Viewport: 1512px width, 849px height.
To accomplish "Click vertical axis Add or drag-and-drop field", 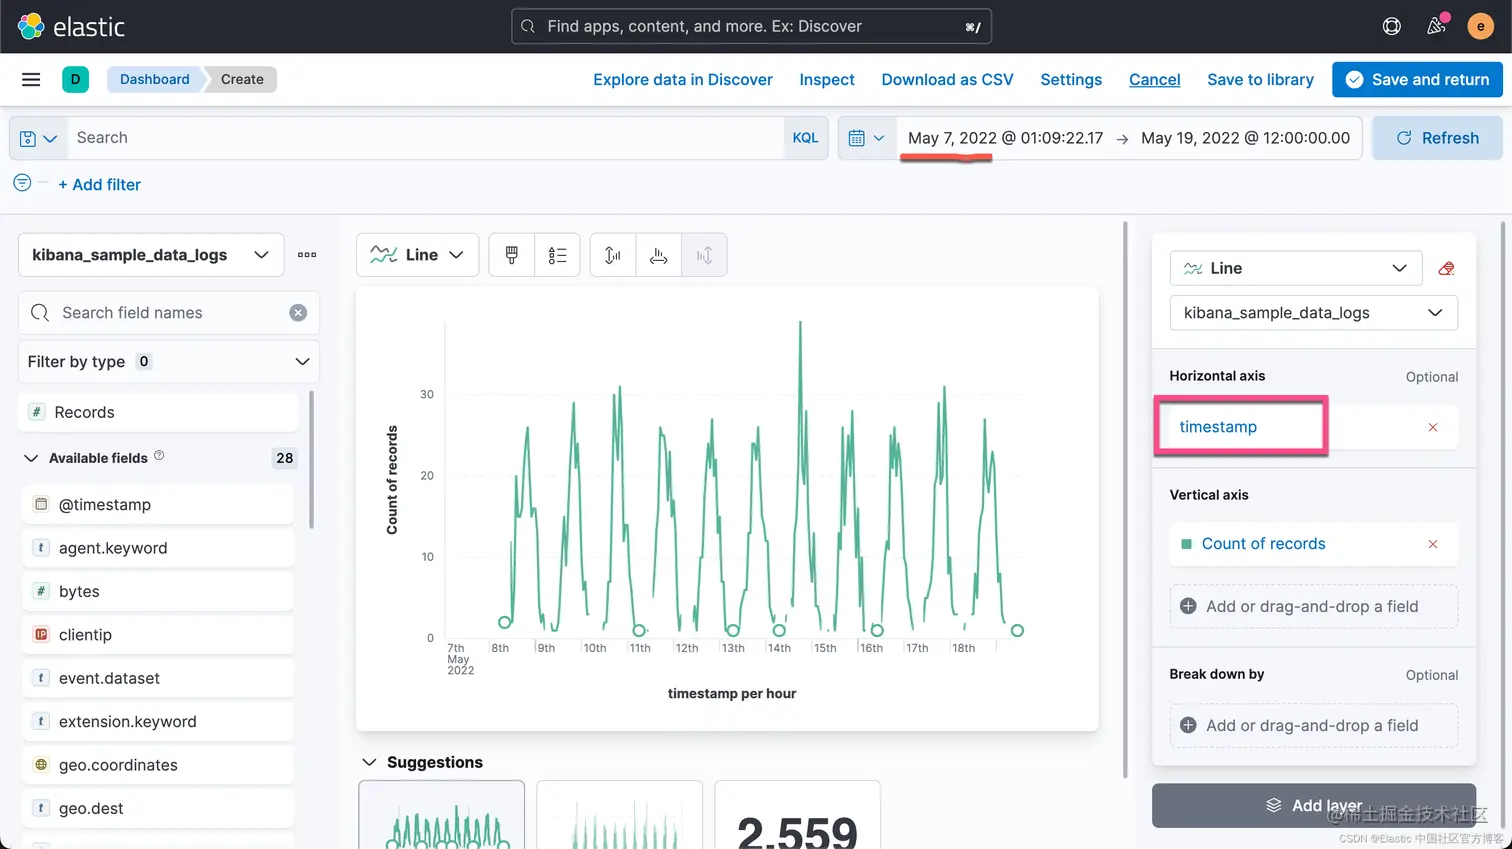I will [x=1313, y=606].
